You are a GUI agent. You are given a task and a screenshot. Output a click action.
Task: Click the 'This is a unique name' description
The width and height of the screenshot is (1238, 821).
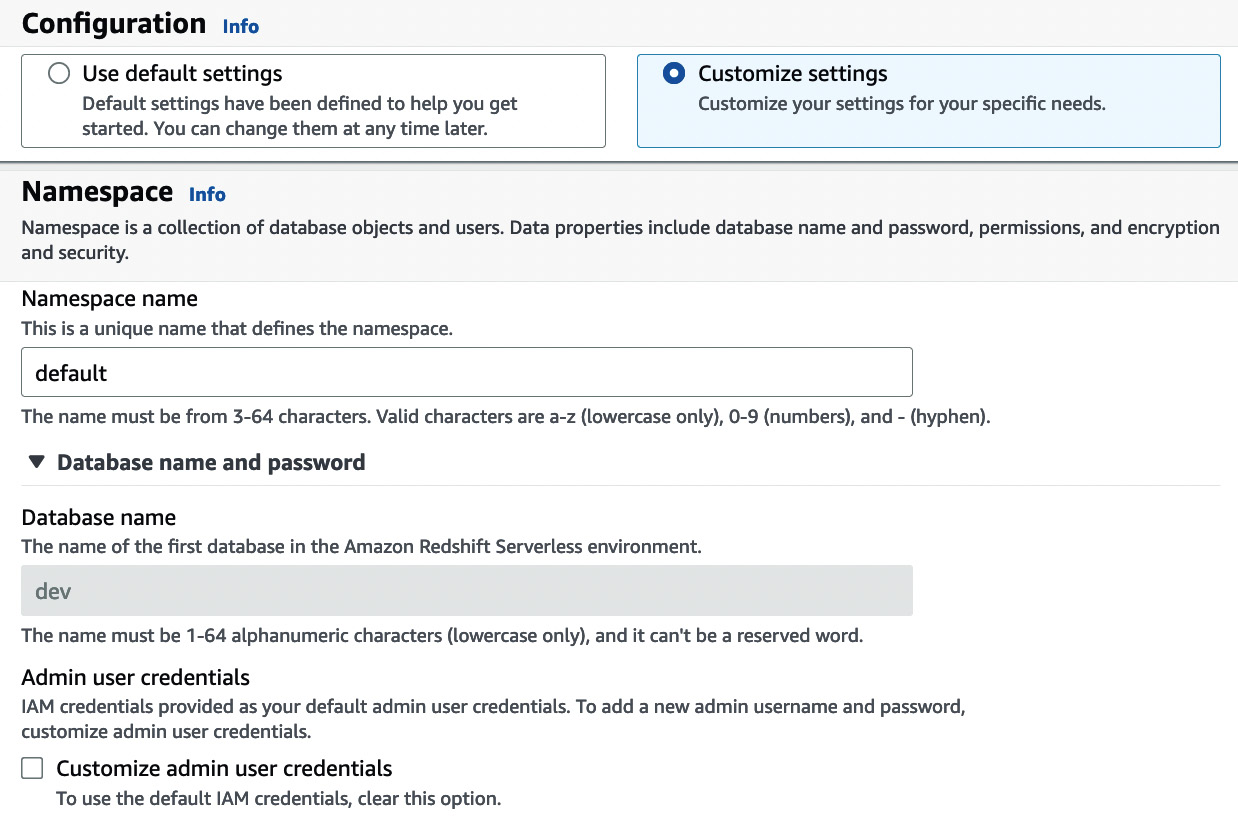pos(237,328)
